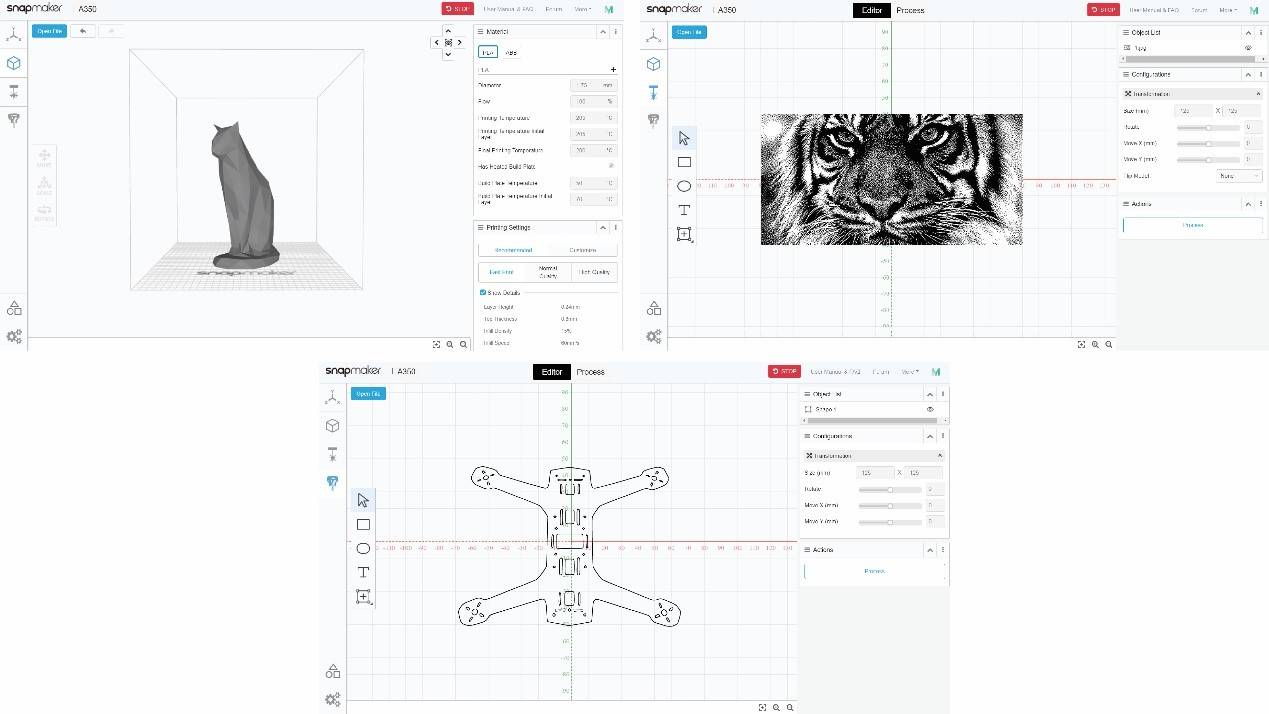1269x714 pixels.
Task: Click the zoom-out magnifier in the drone frame window
Action: point(789,707)
